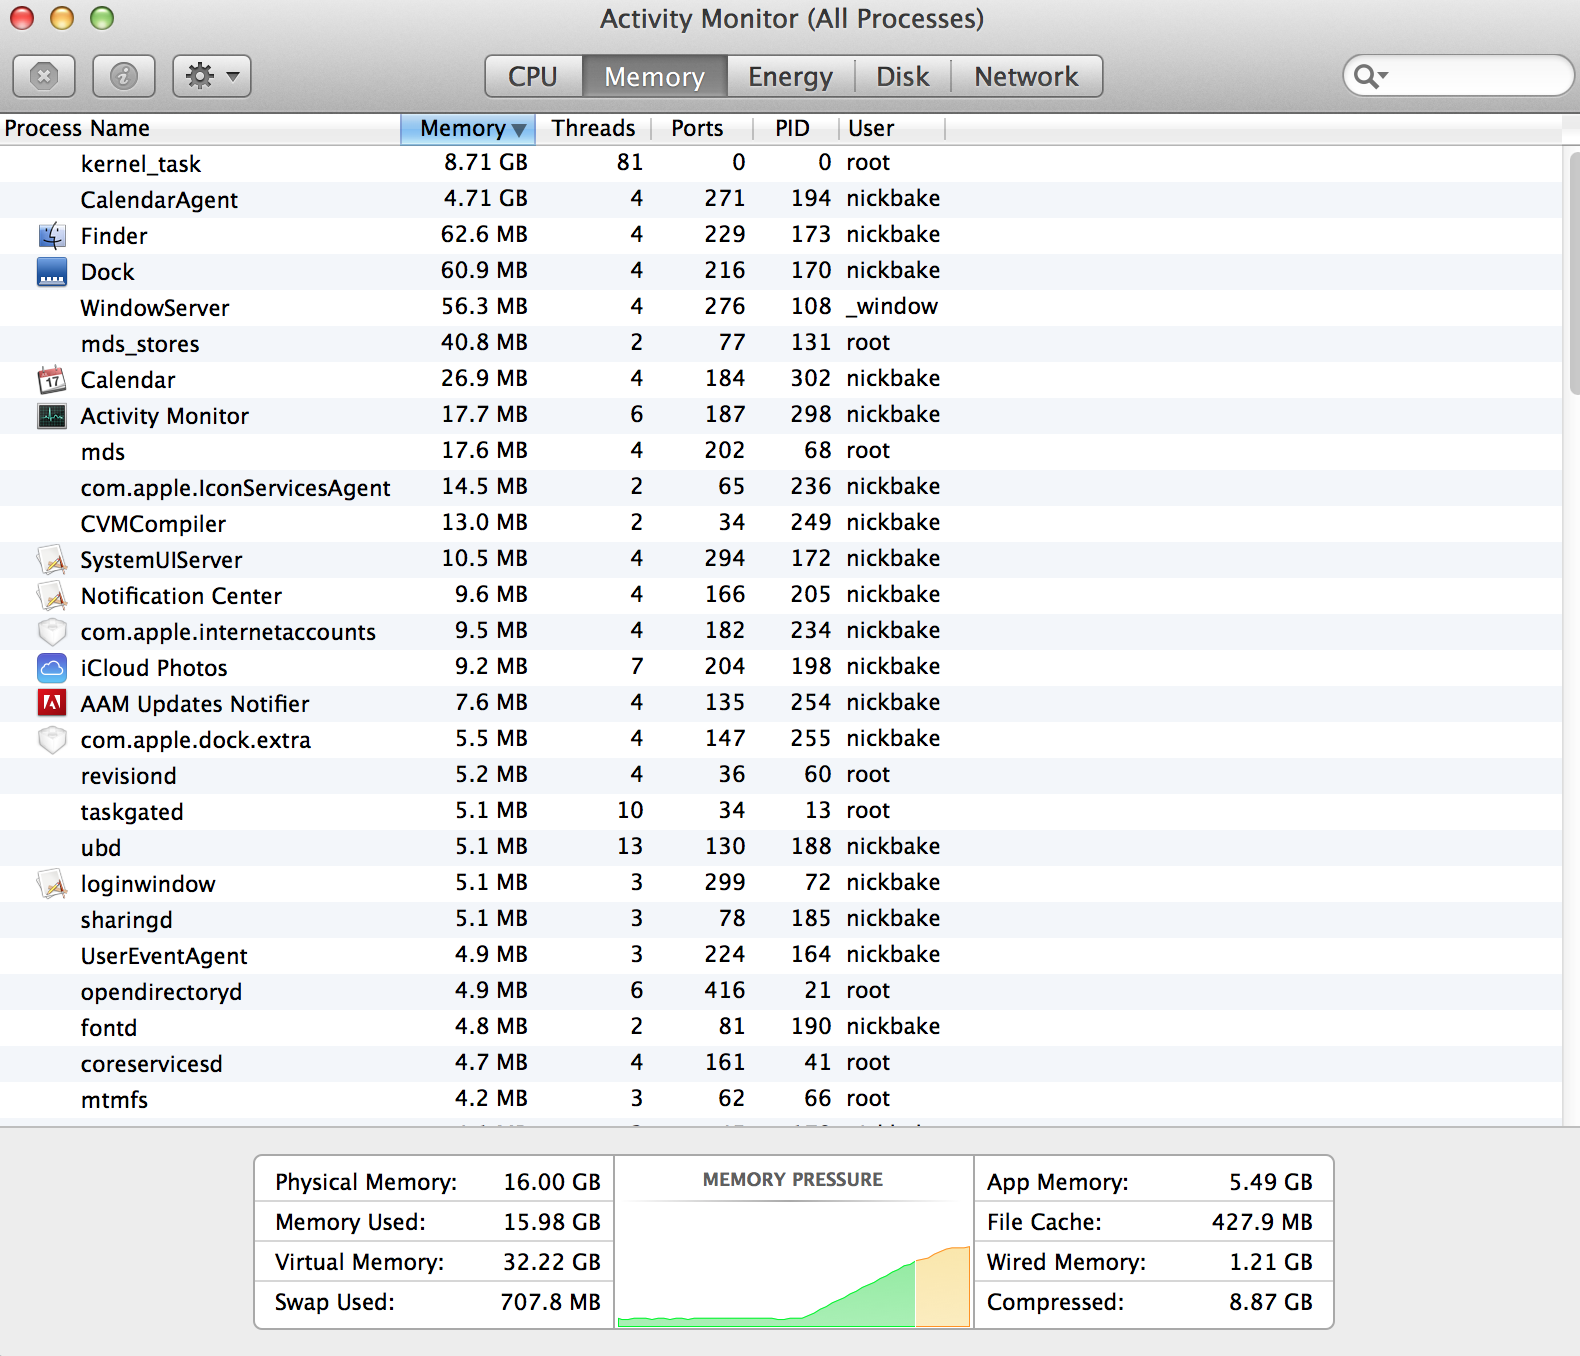Click the AAM Updates Notifier Adobe icon
This screenshot has height=1356, width=1580.
[52, 704]
